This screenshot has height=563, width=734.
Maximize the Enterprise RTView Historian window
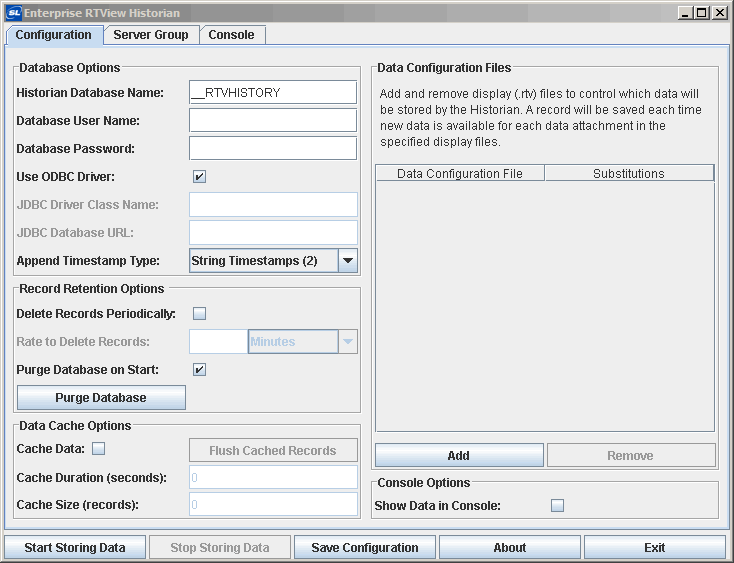pos(702,13)
